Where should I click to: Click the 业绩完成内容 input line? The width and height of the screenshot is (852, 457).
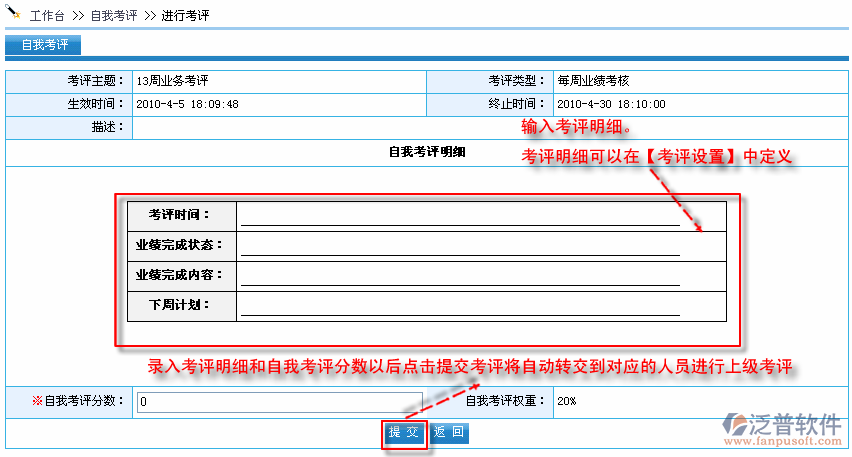click(460, 276)
